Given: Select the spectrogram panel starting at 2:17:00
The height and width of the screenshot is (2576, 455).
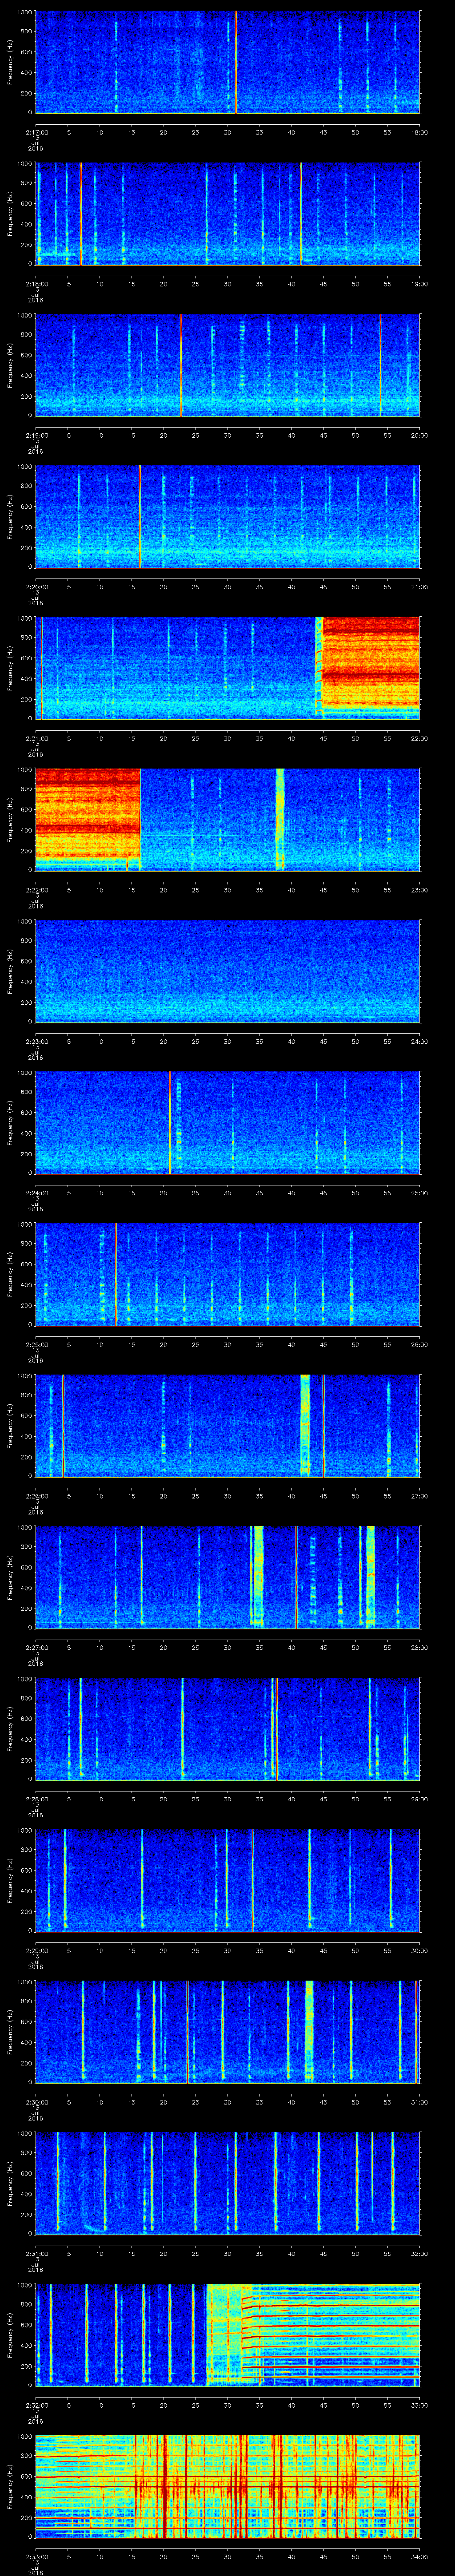Looking at the screenshot, I should point(227,62).
